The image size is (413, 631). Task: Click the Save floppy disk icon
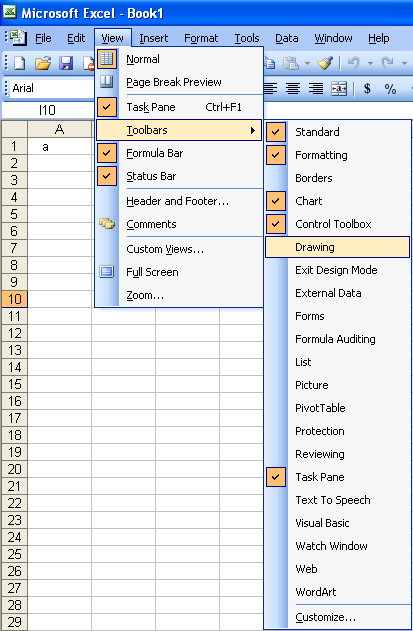coord(66,63)
